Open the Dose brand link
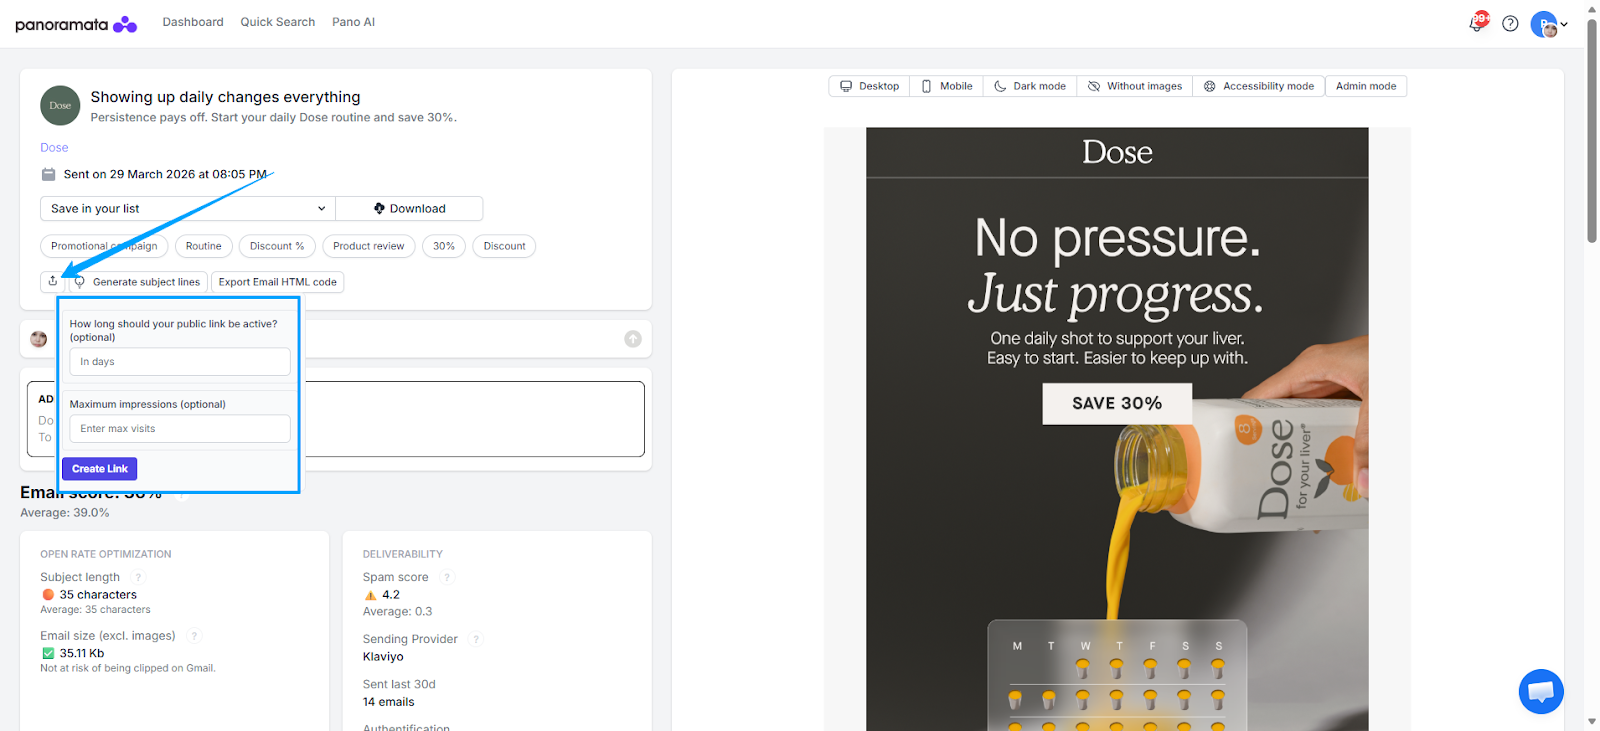1600x731 pixels. pyautogui.click(x=54, y=148)
